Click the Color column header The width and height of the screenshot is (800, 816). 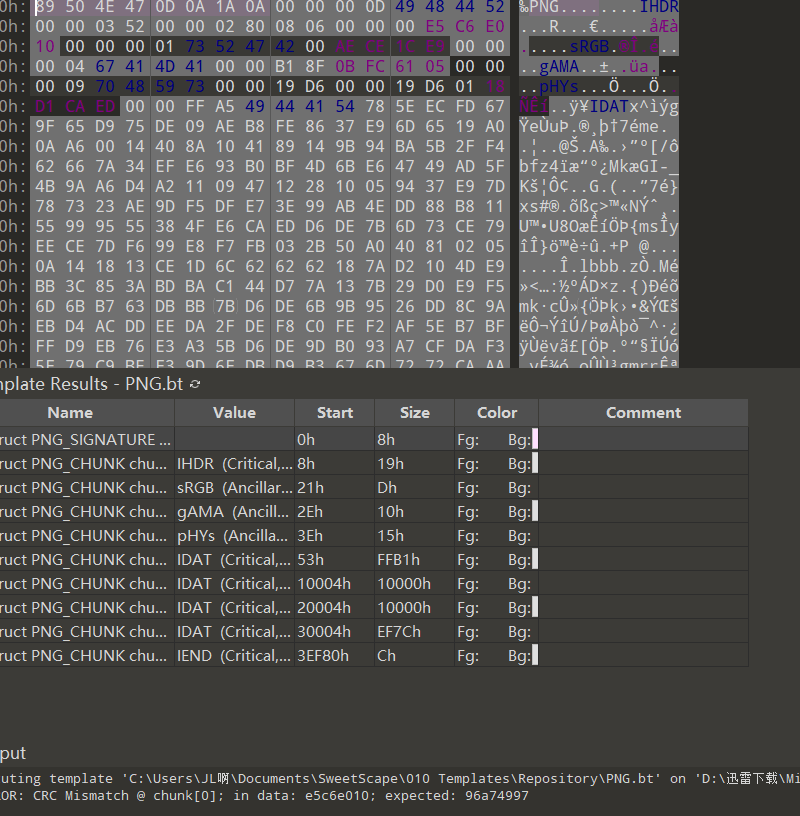click(497, 412)
